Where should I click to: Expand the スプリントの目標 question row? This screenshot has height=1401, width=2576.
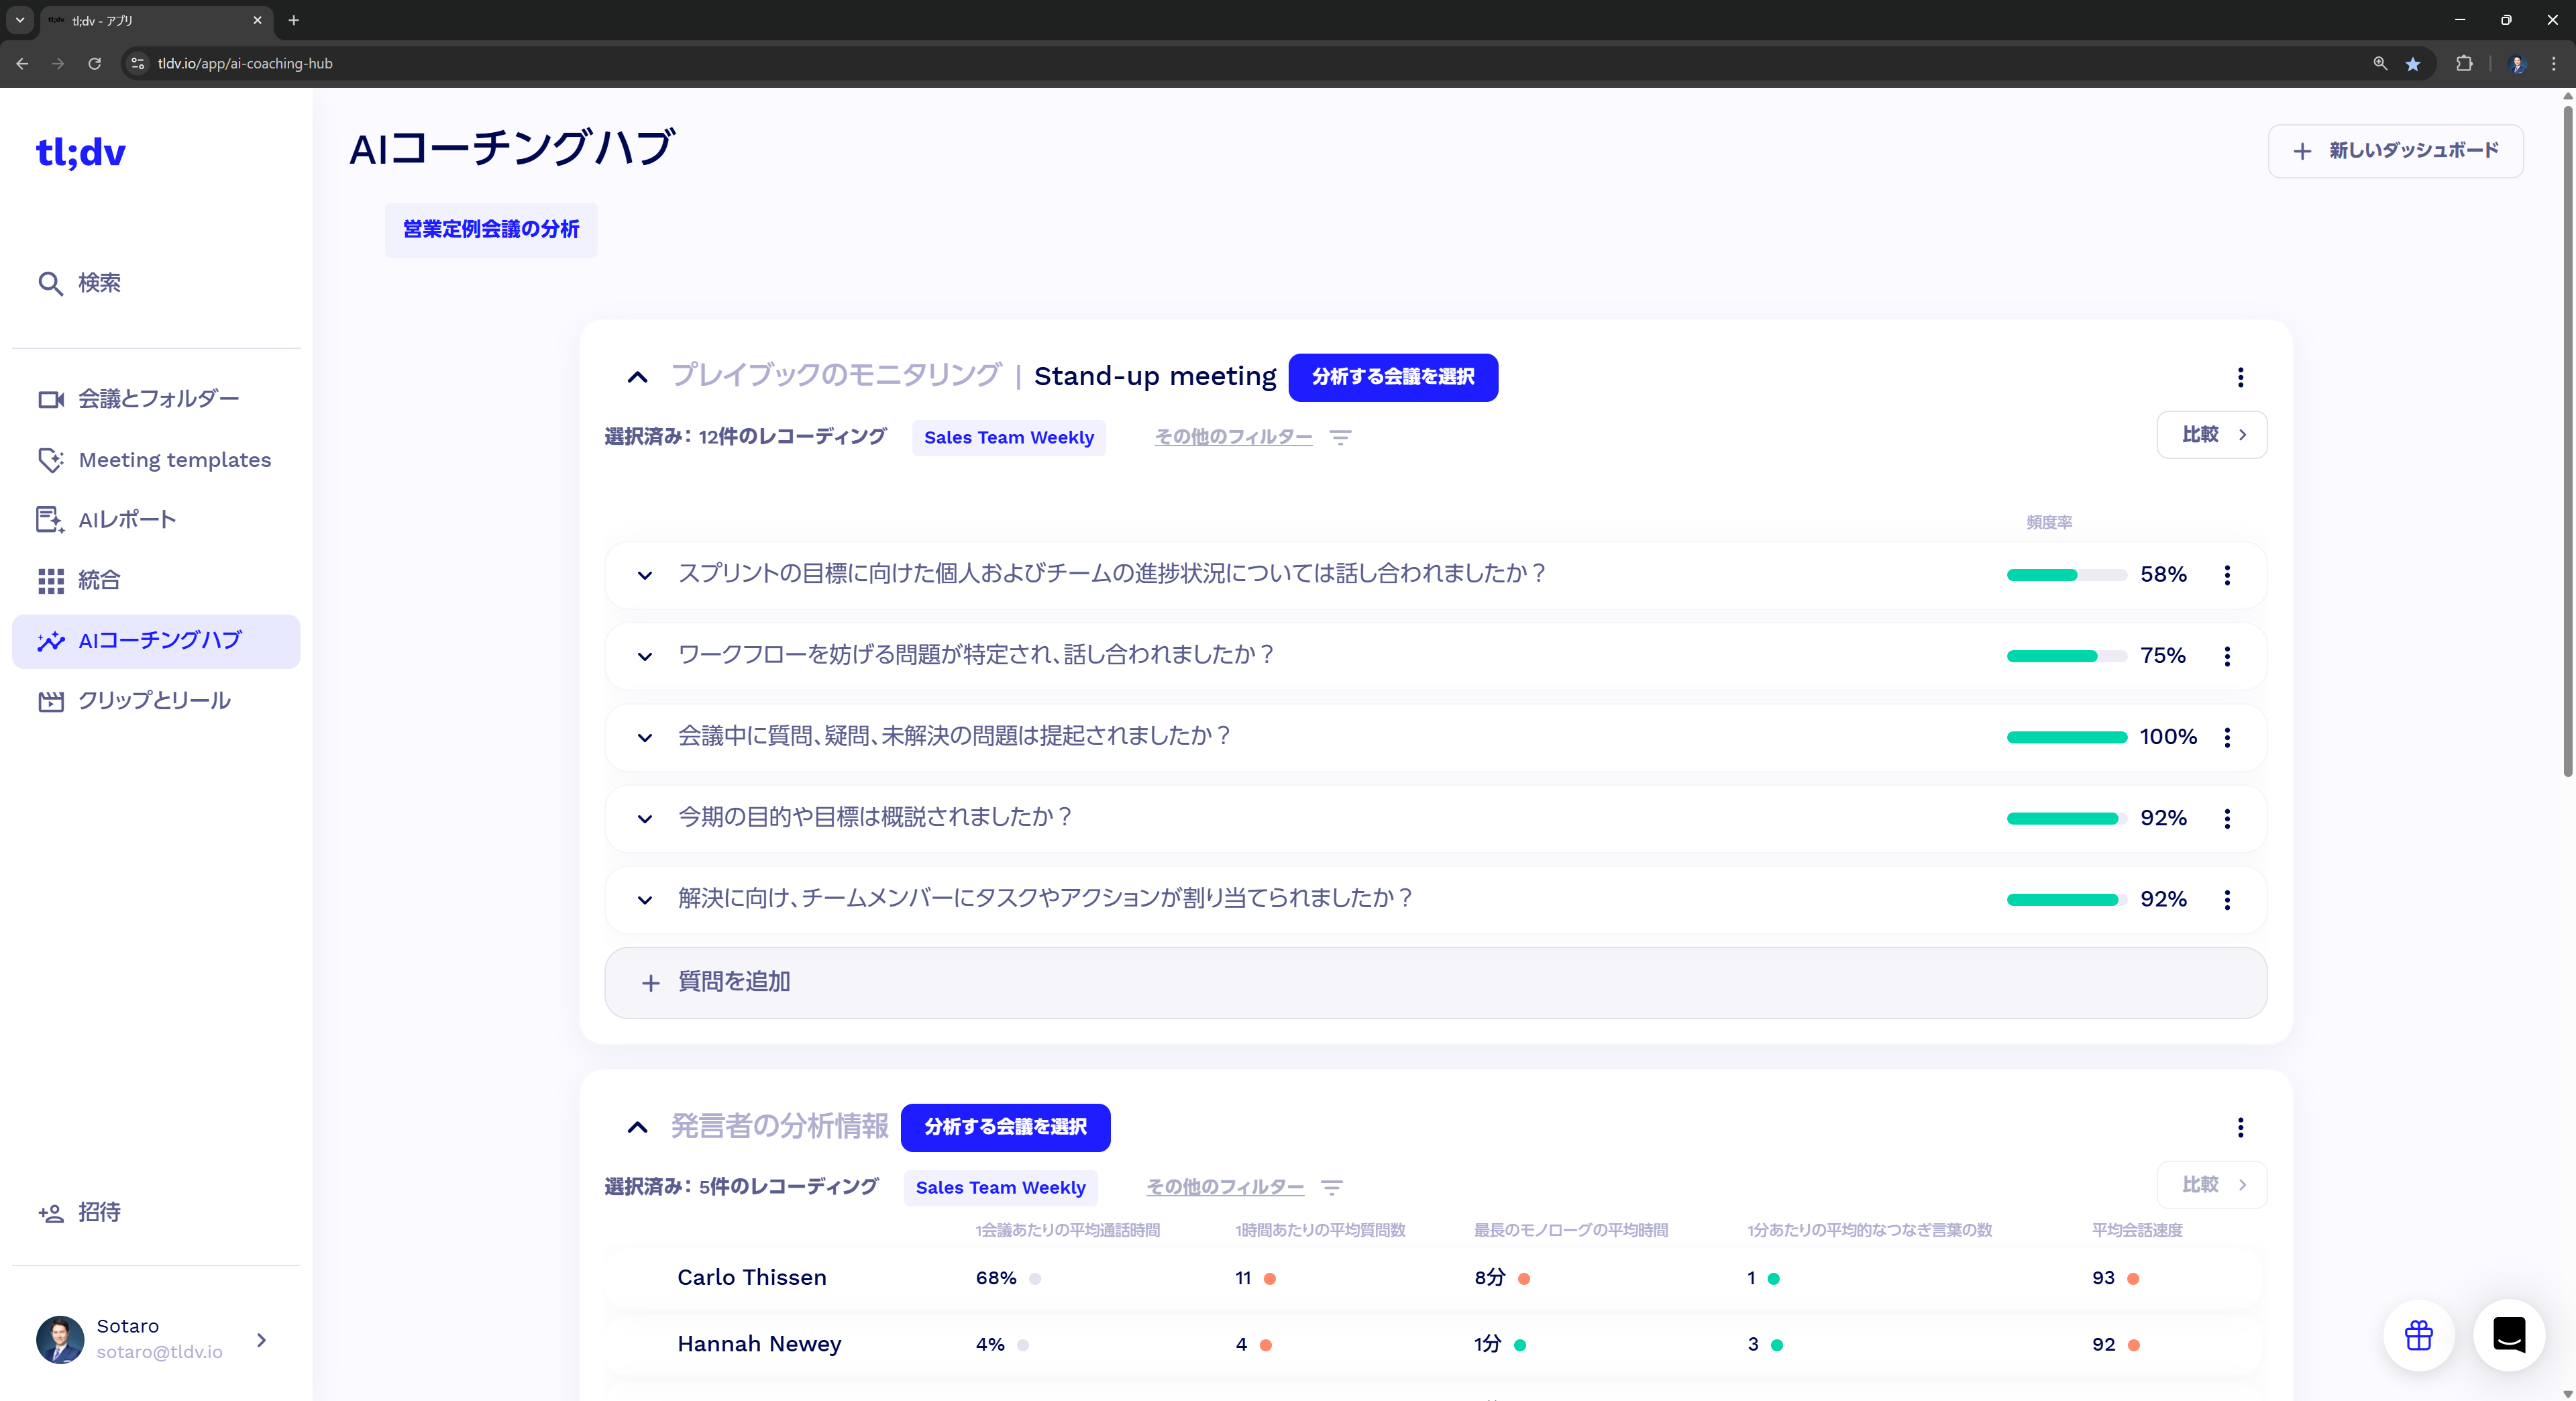[645, 575]
